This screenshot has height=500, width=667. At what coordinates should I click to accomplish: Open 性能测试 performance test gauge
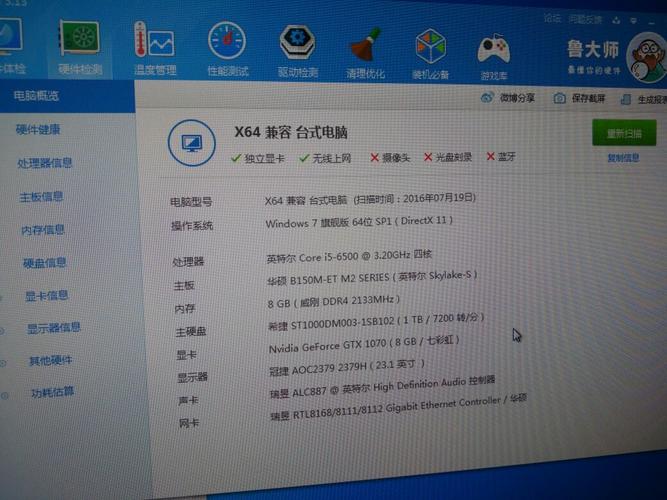coord(228,49)
